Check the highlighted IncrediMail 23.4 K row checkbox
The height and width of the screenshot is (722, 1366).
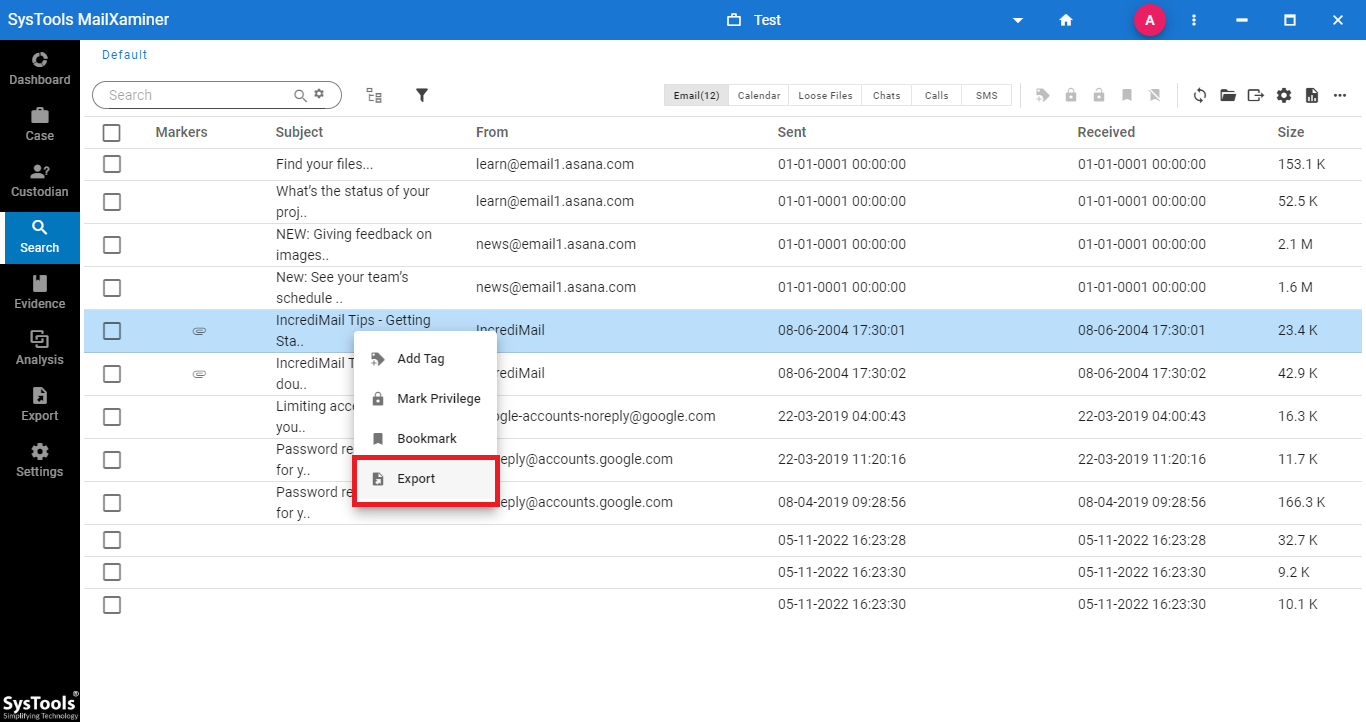point(112,331)
